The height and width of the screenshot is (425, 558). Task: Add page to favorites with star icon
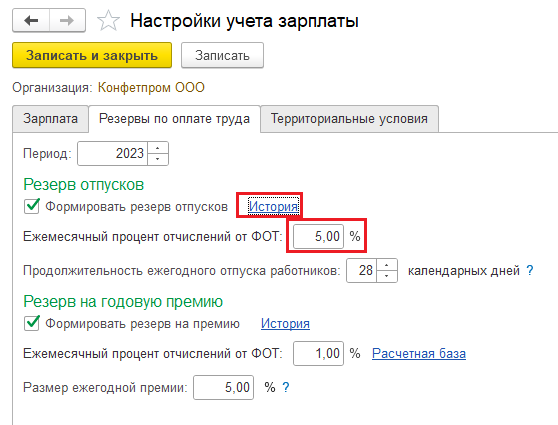[108, 21]
